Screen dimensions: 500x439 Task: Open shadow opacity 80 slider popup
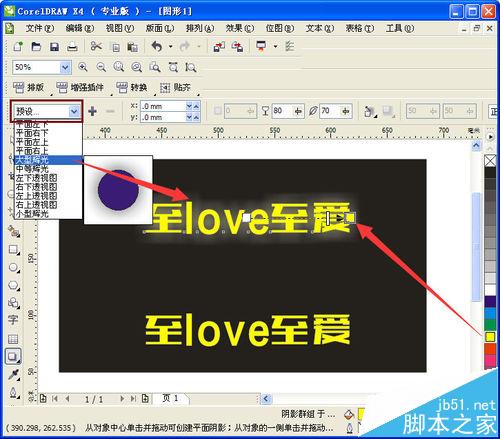coord(298,111)
